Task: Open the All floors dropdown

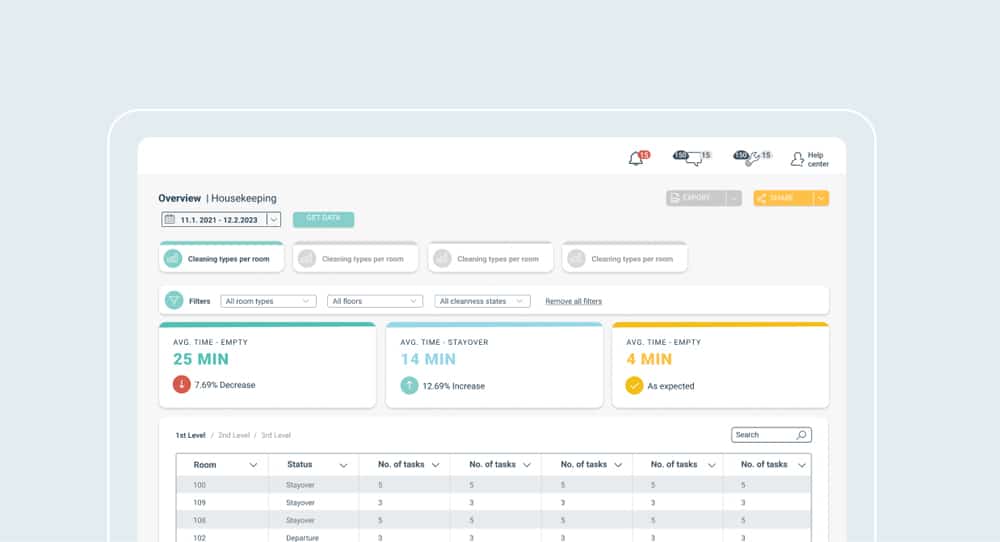Action: point(375,301)
